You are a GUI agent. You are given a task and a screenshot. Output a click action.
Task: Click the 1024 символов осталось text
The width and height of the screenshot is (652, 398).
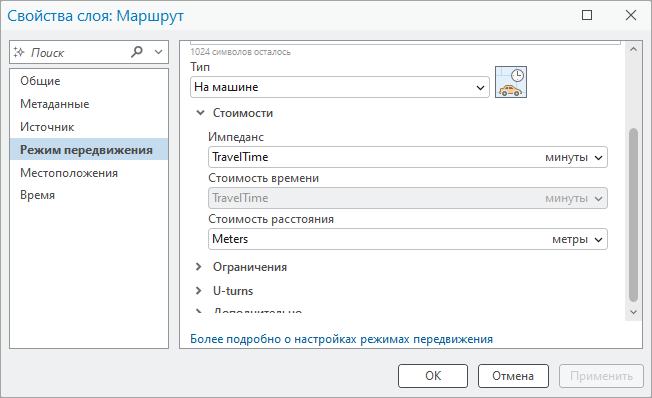pyautogui.click(x=240, y=52)
